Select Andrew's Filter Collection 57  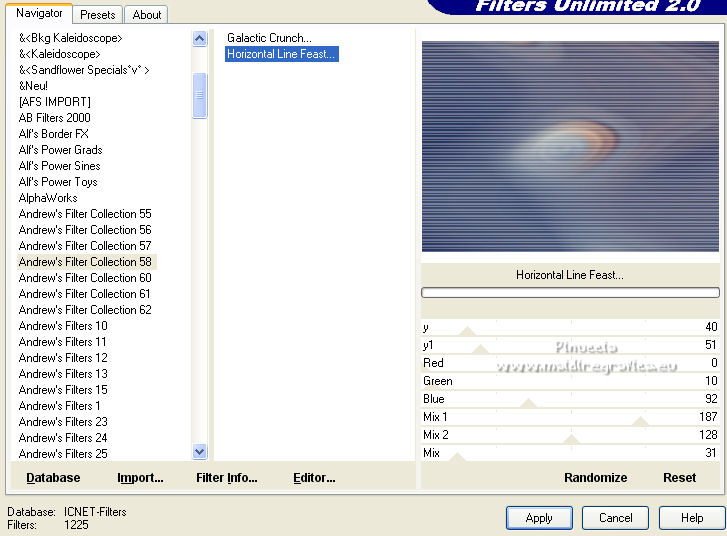85,246
